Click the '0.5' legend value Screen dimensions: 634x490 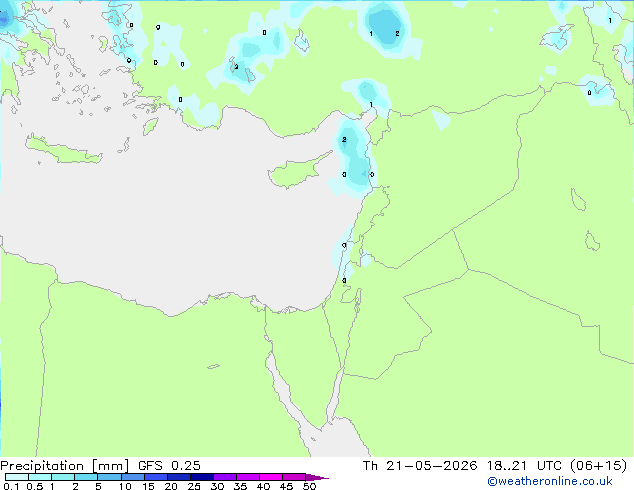(35, 486)
